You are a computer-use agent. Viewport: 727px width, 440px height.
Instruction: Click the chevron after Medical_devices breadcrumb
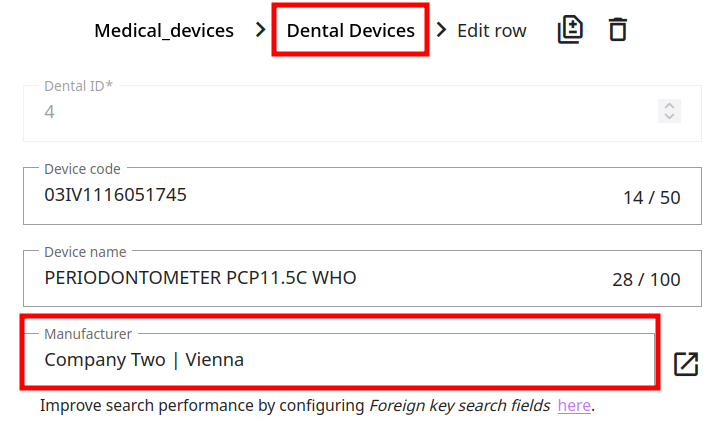pos(261,31)
